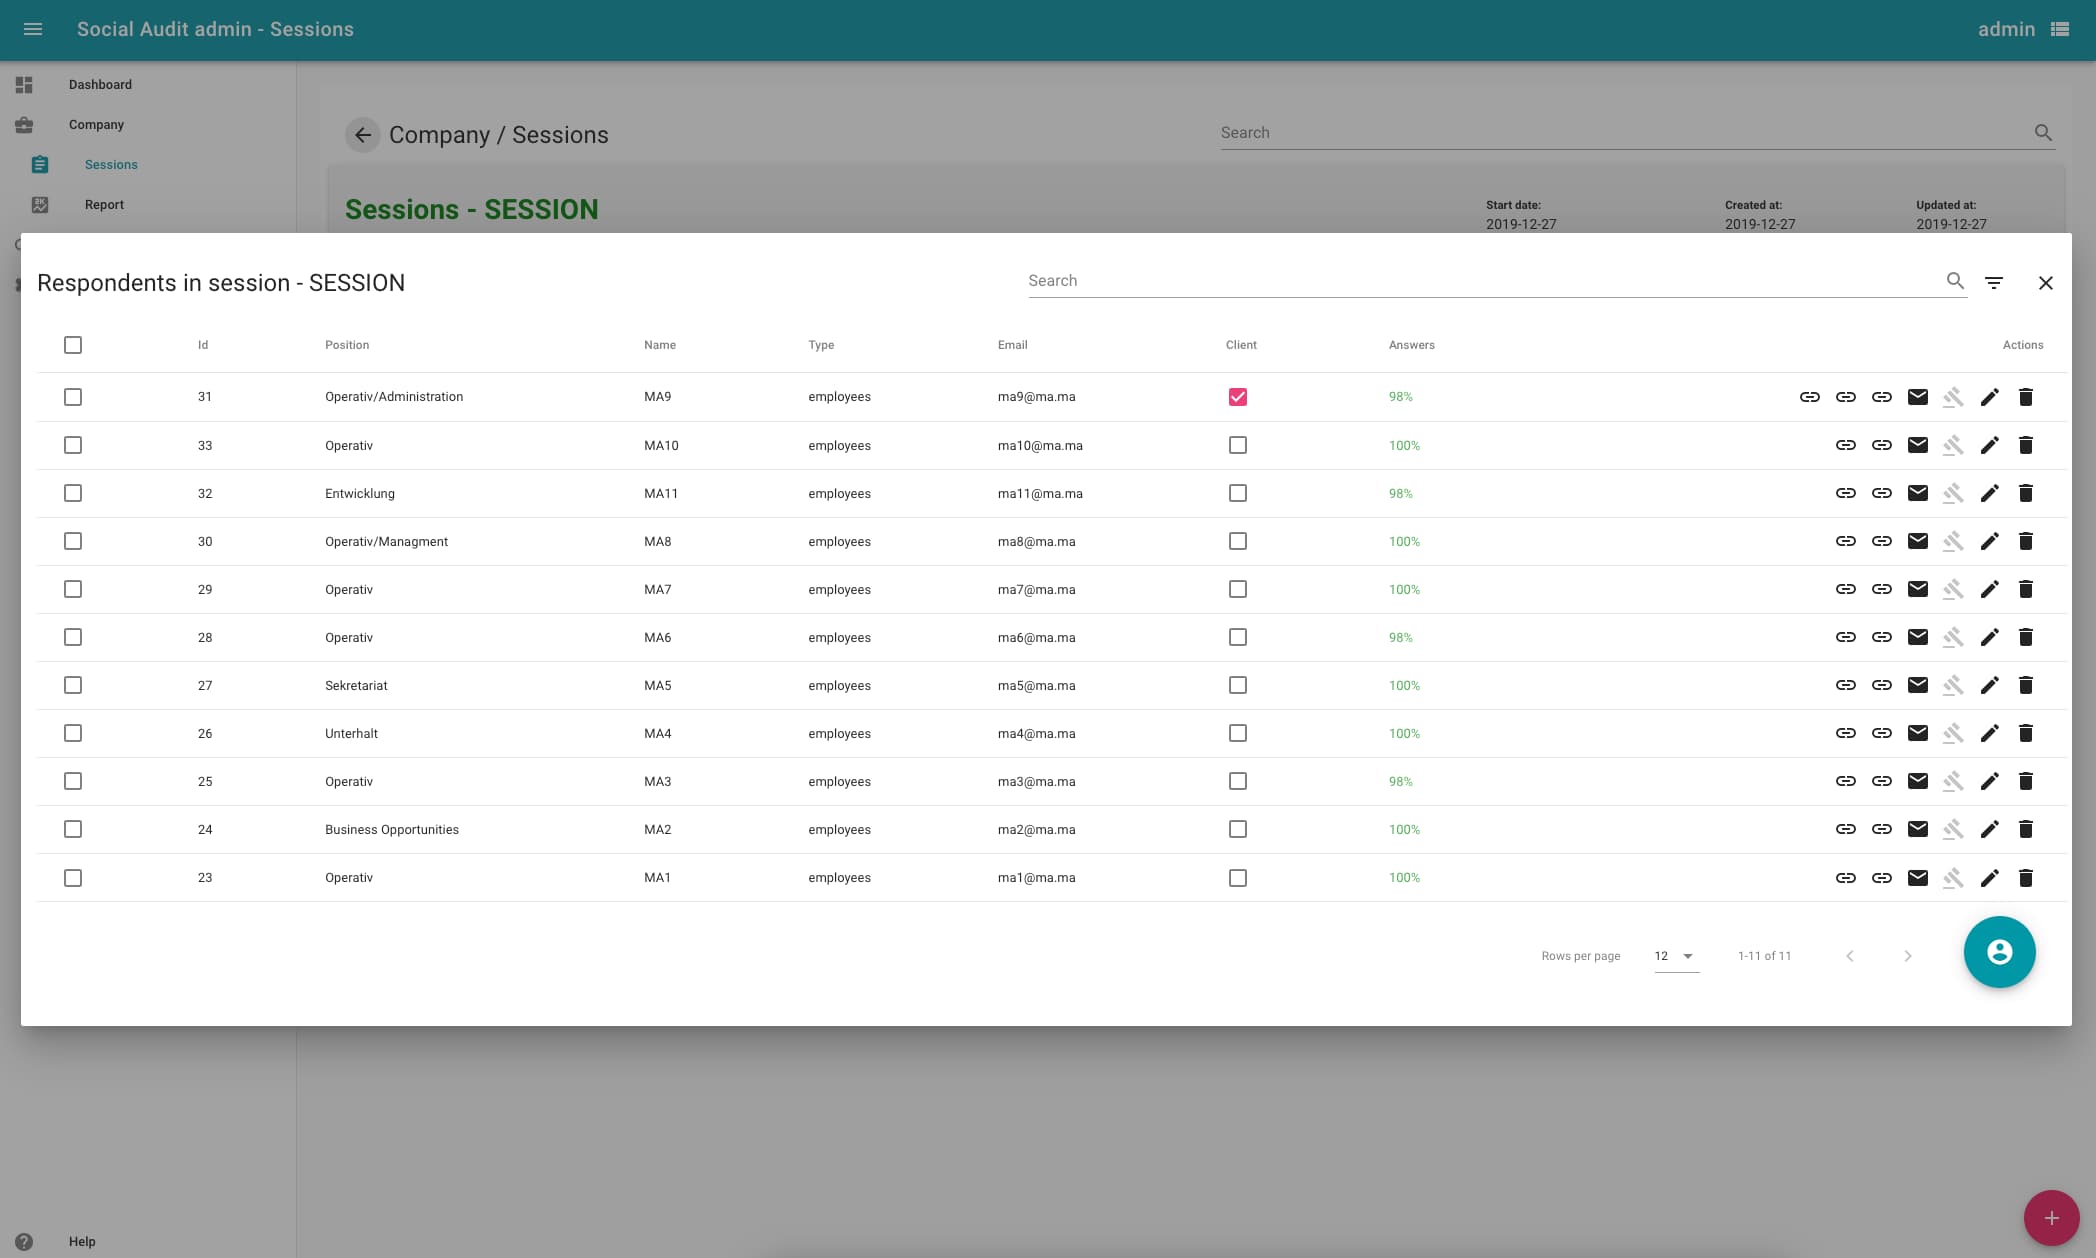The width and height of the screenshot is (2096, 1258).
Task: Open the Rows per page dropdown
Action: tap(1676, 956)
